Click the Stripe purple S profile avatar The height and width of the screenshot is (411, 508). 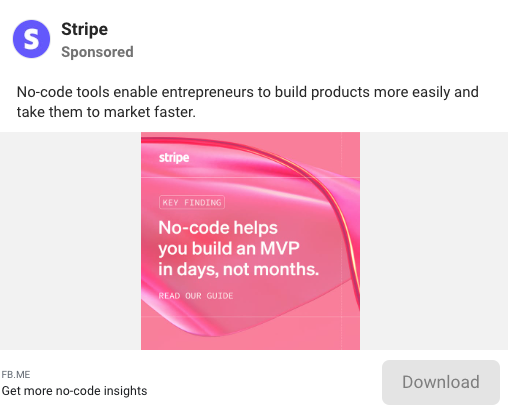pyautogui.click(x=31, y=39)
